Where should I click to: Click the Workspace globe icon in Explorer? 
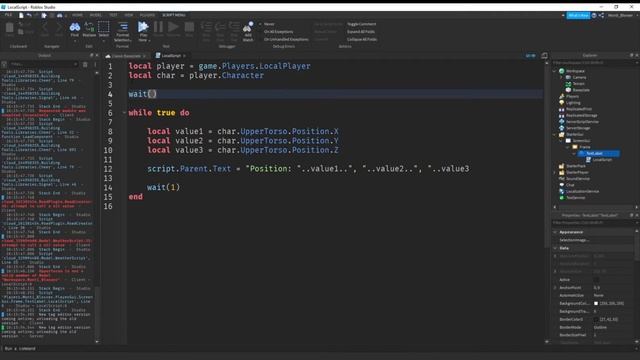click(562, 71)
